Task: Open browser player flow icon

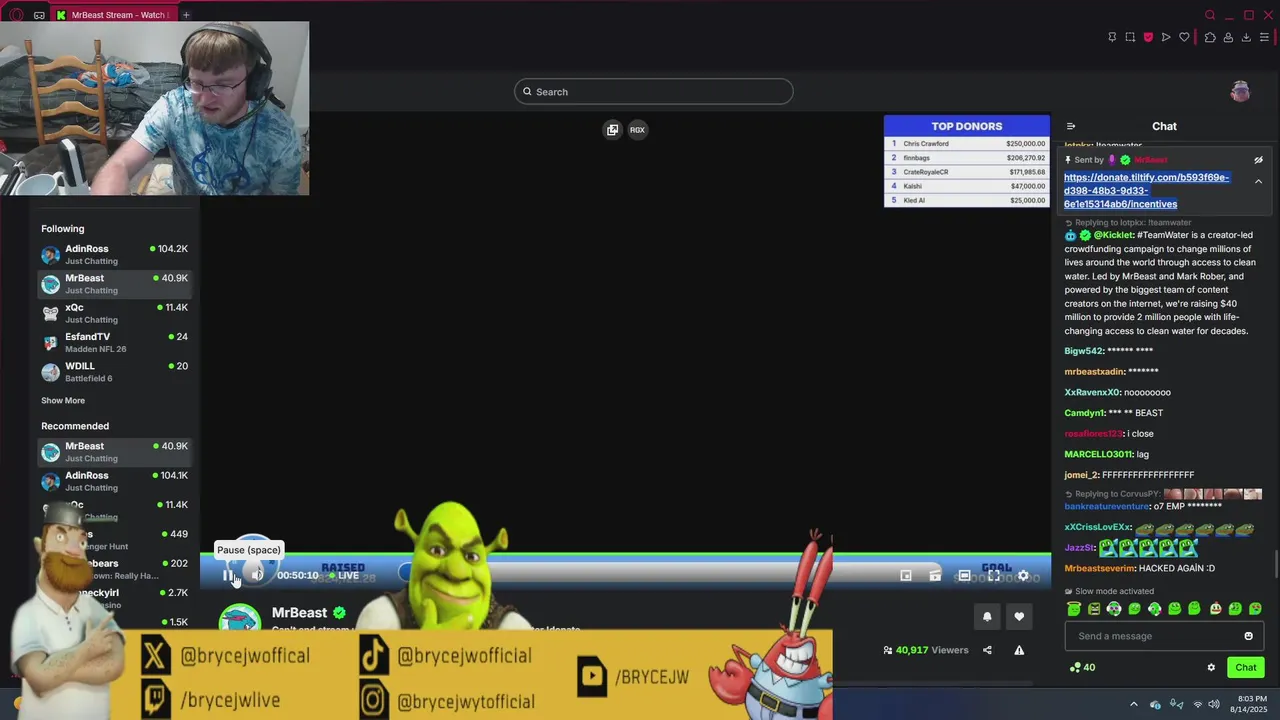Action: [x=1166, y=37]
